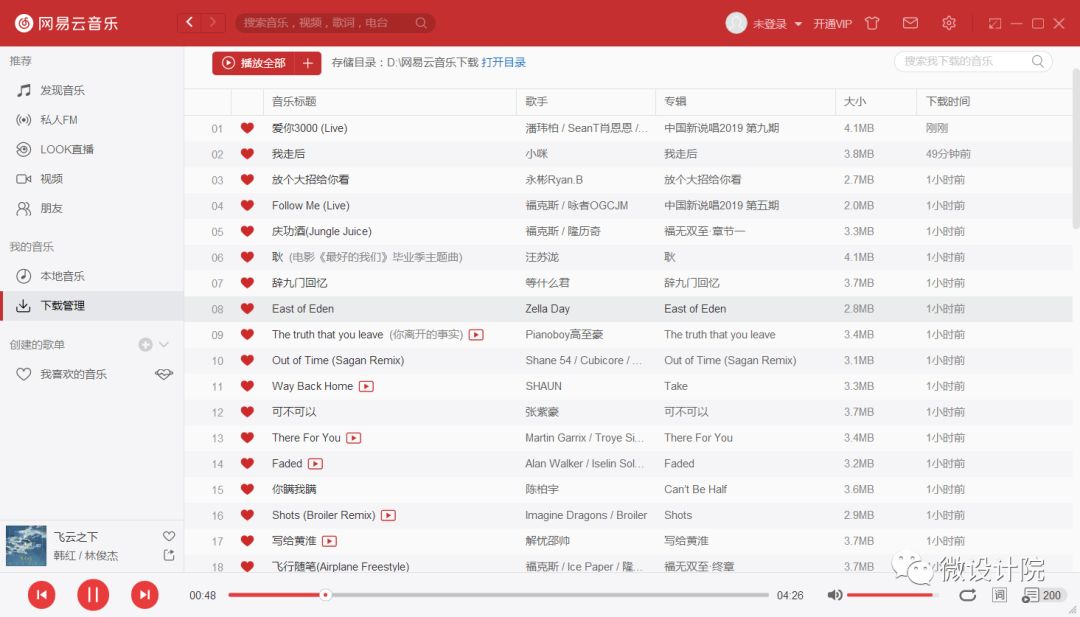Click the NetEase Cloud Music logo
The width and height of the screenshot is (1080, 617).
pos(66,23)
